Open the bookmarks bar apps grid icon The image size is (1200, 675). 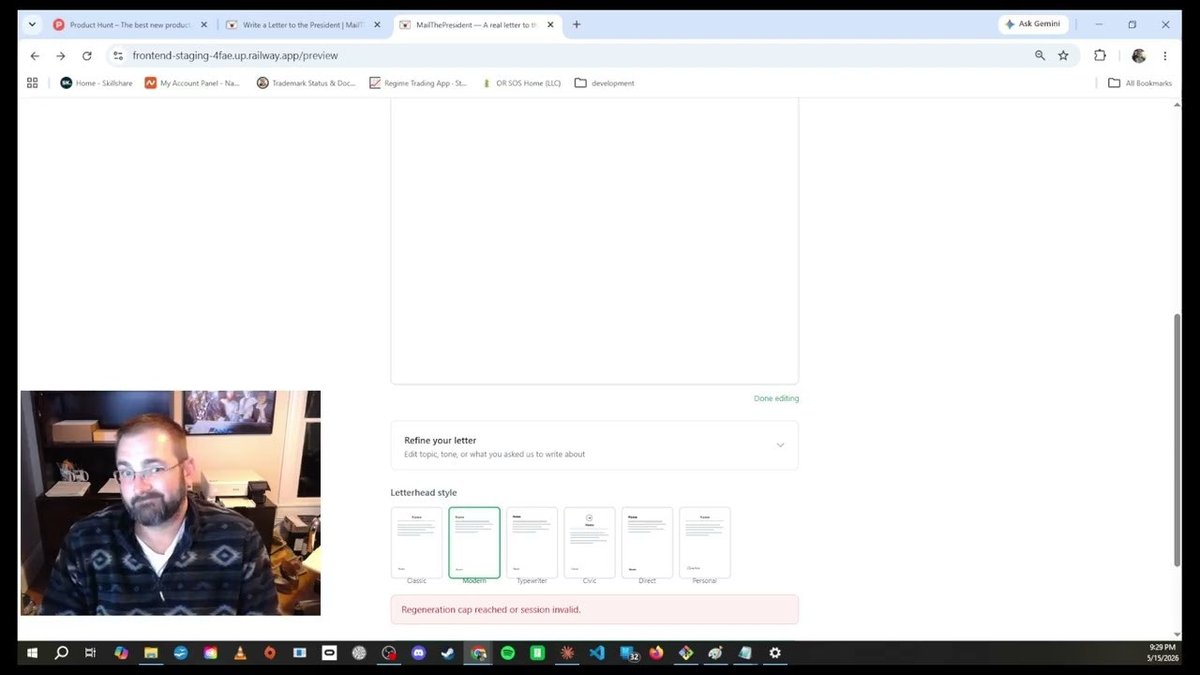click(x=32, y=83)
